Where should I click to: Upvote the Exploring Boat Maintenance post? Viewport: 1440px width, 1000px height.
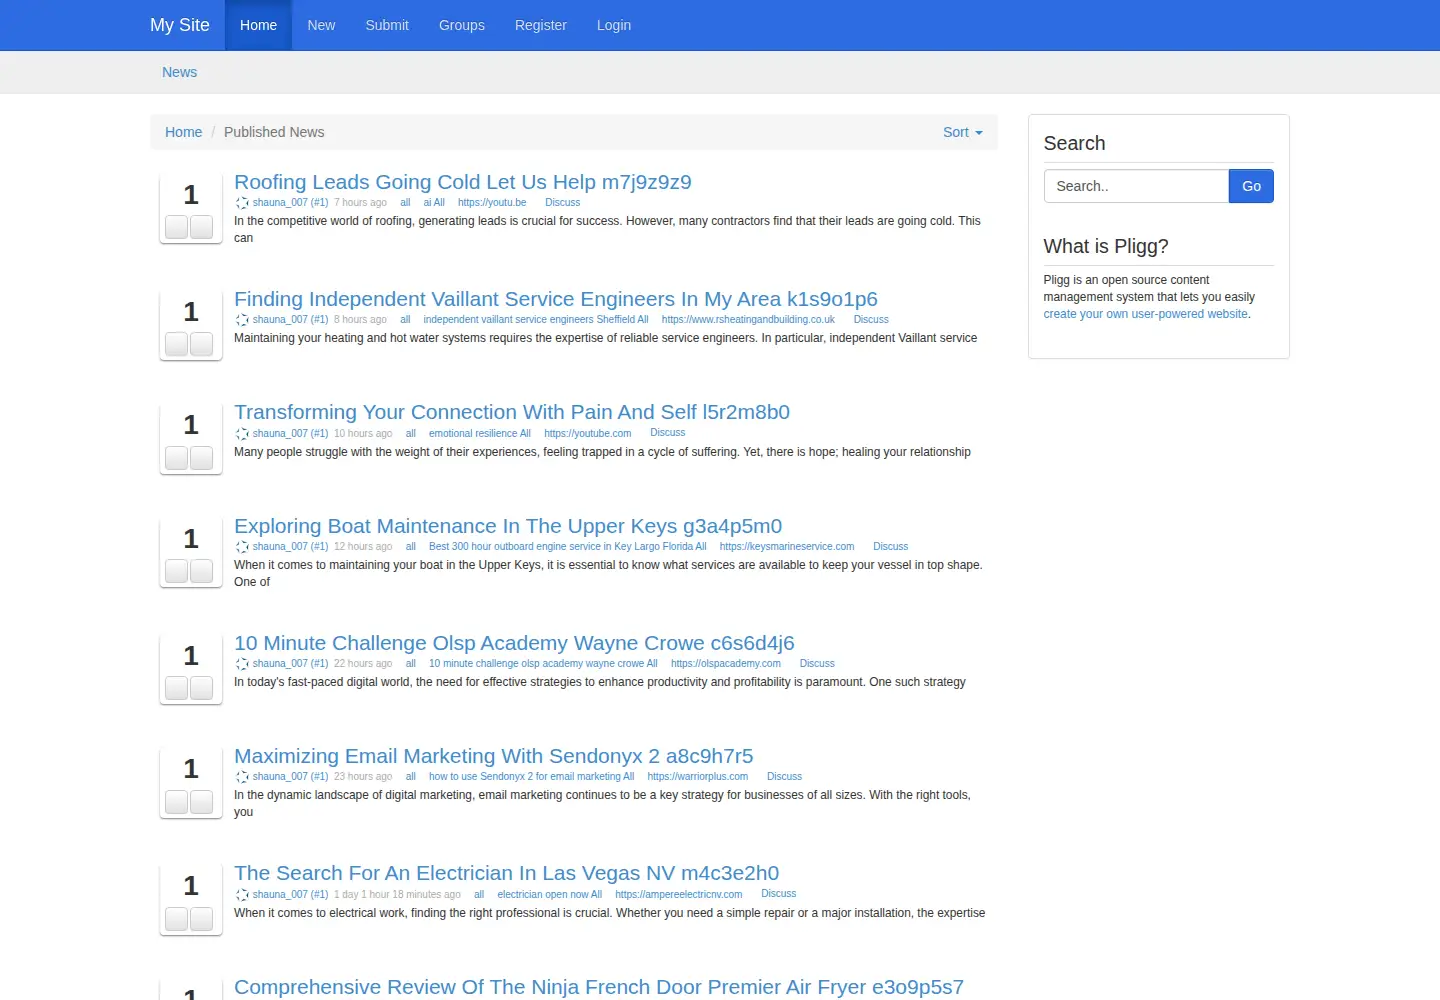pyautogui.click(x=177, y=571)
